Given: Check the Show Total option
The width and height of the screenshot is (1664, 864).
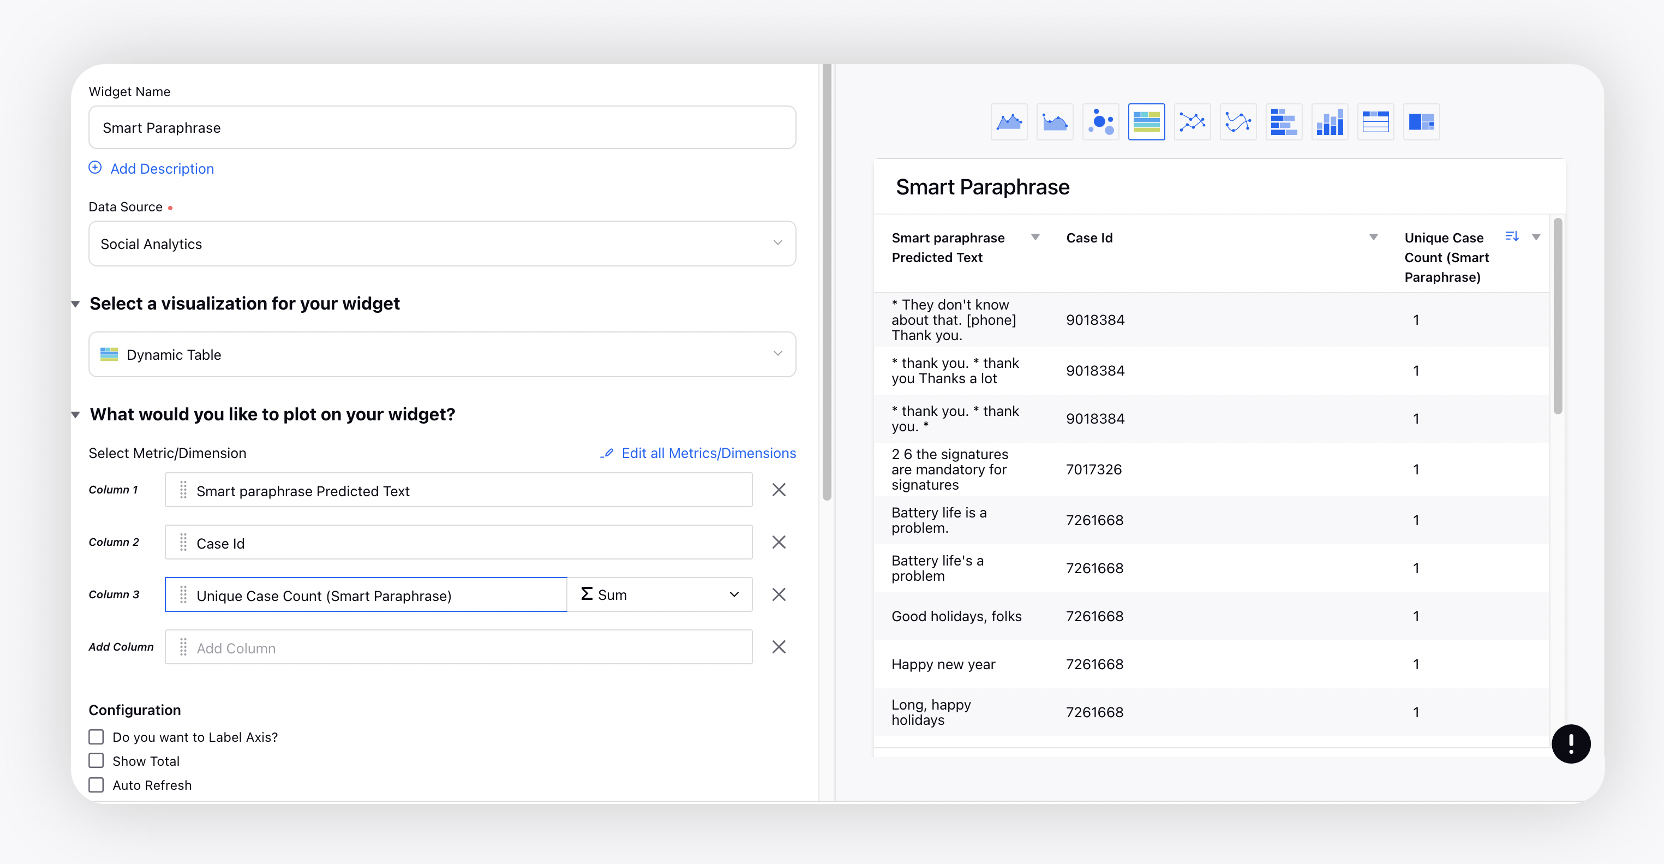Looking at the screenshot, I should 96,761.
